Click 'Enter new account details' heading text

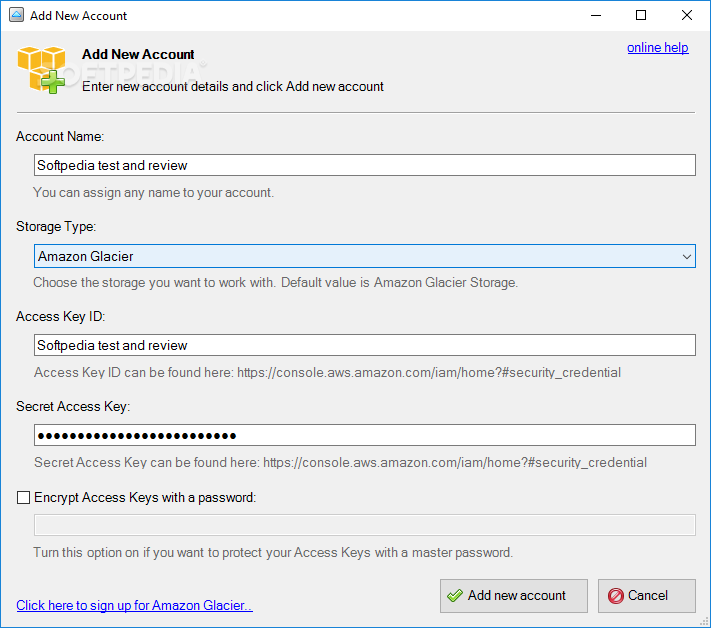(233, 86)
